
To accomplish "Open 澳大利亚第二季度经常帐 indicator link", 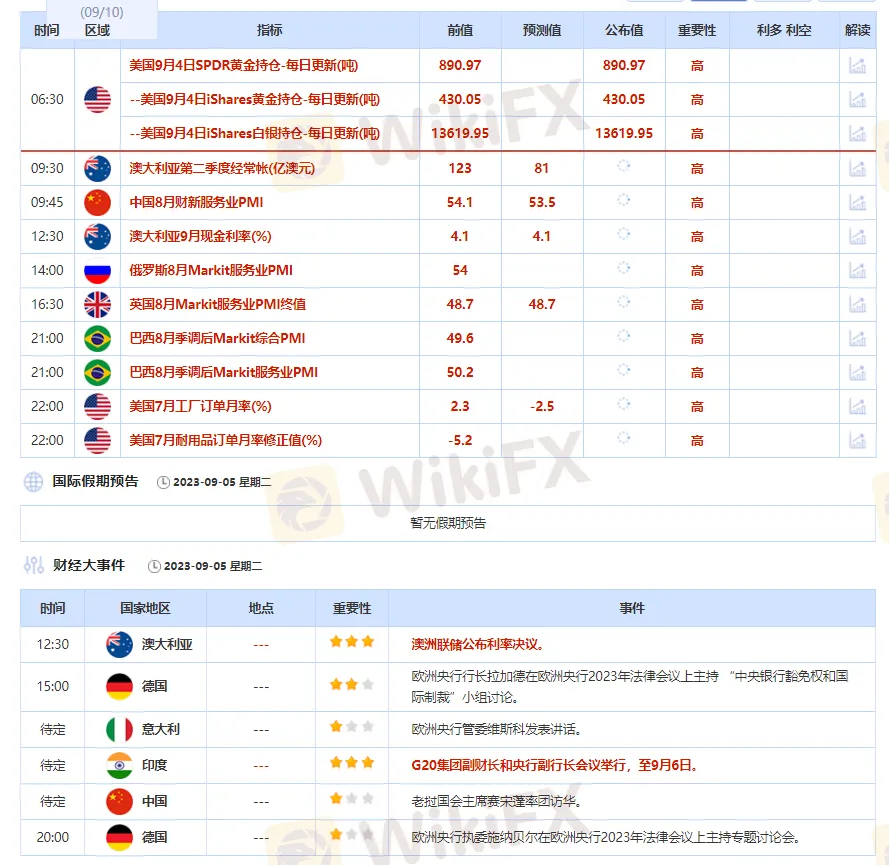I will coord(222,168).
